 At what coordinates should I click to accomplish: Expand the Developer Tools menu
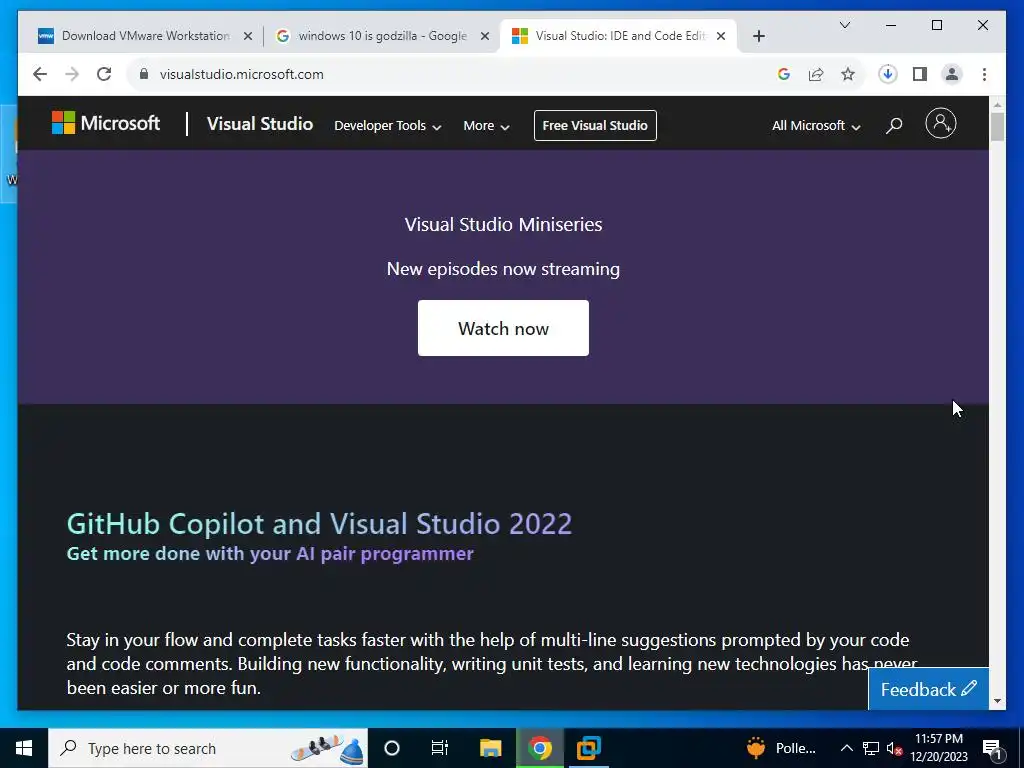pos(388,125)
